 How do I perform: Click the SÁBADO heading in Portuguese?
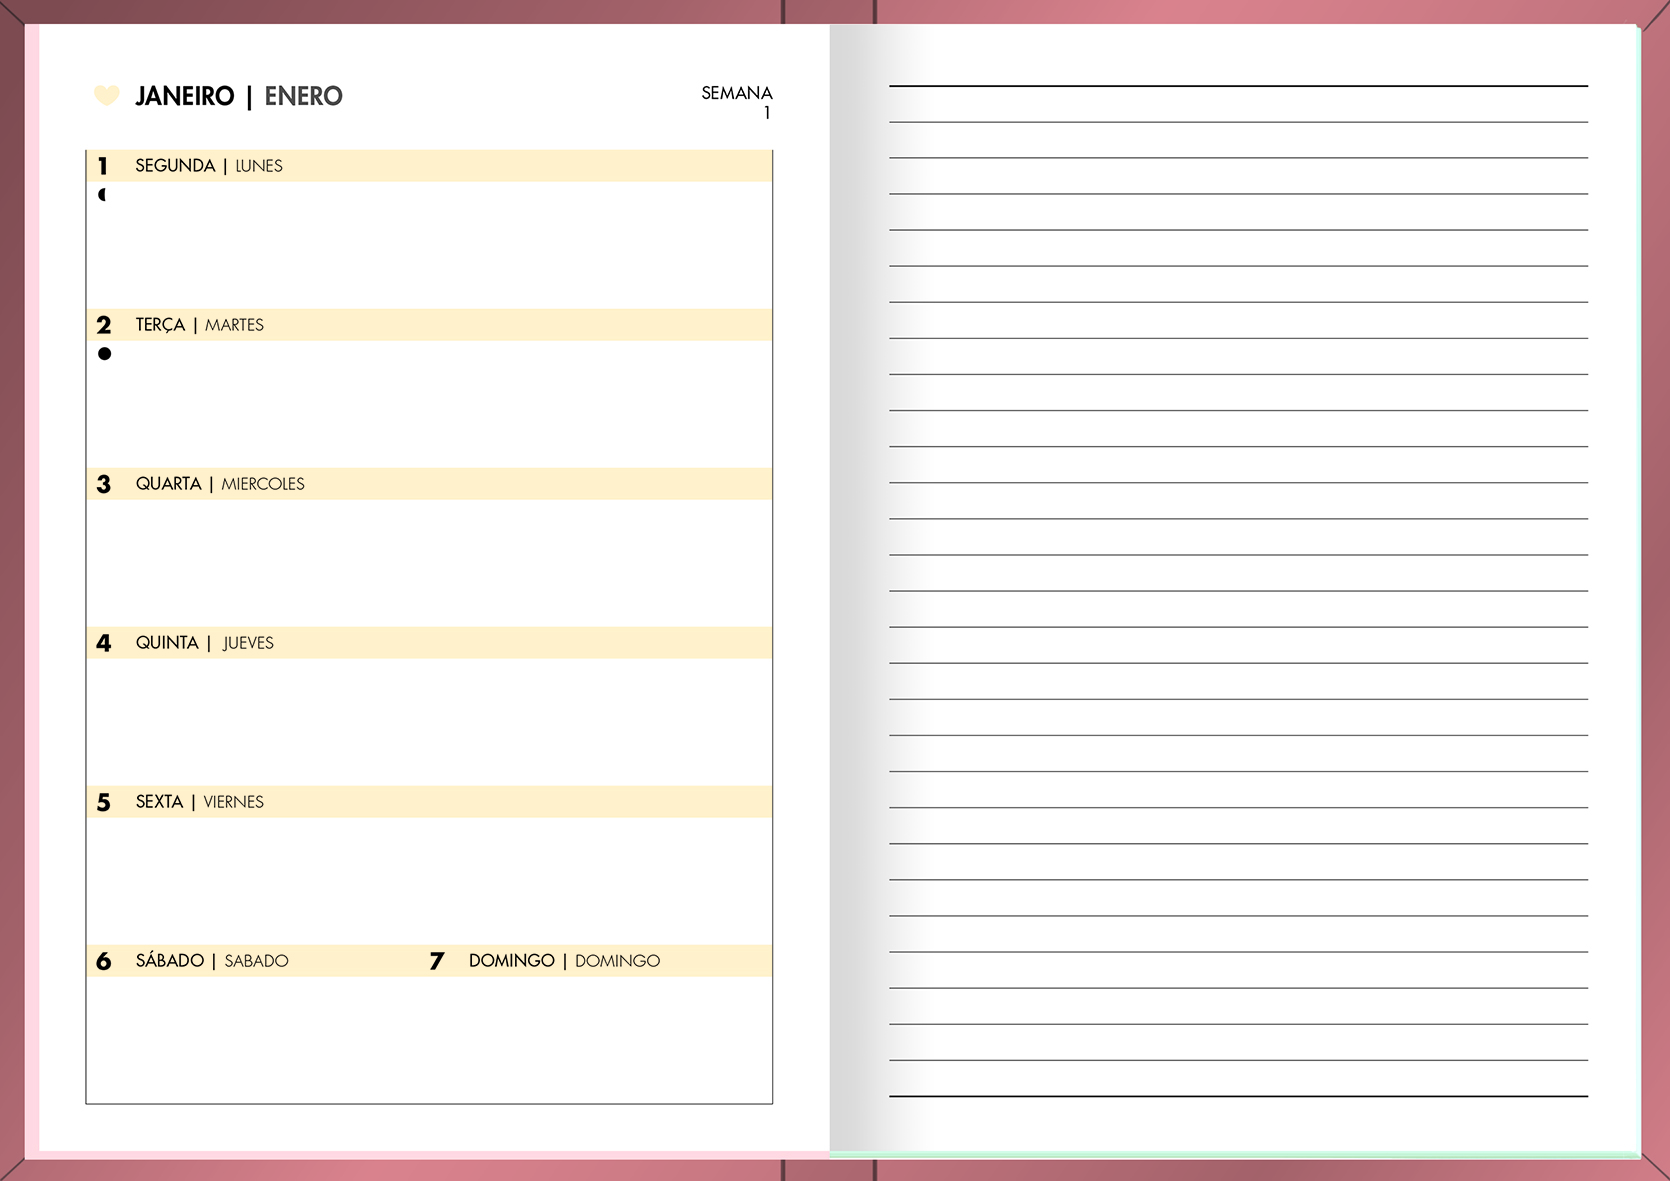(x=169, y=961)
